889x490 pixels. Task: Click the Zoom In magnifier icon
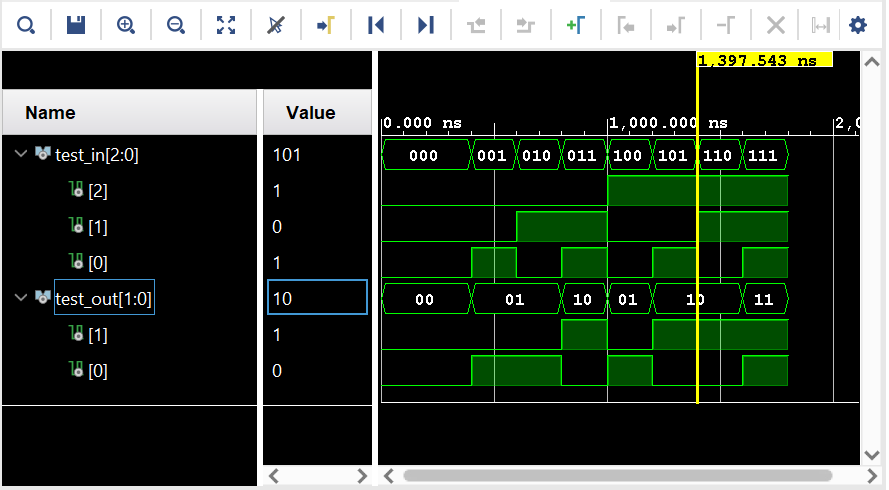(x=125, y=25)
